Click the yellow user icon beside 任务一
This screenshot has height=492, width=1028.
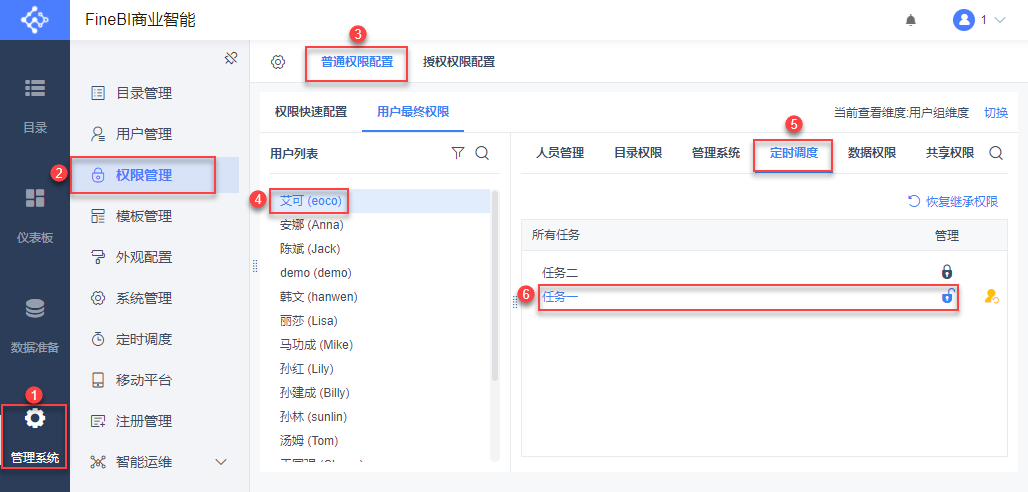click(x=991, y=297)
